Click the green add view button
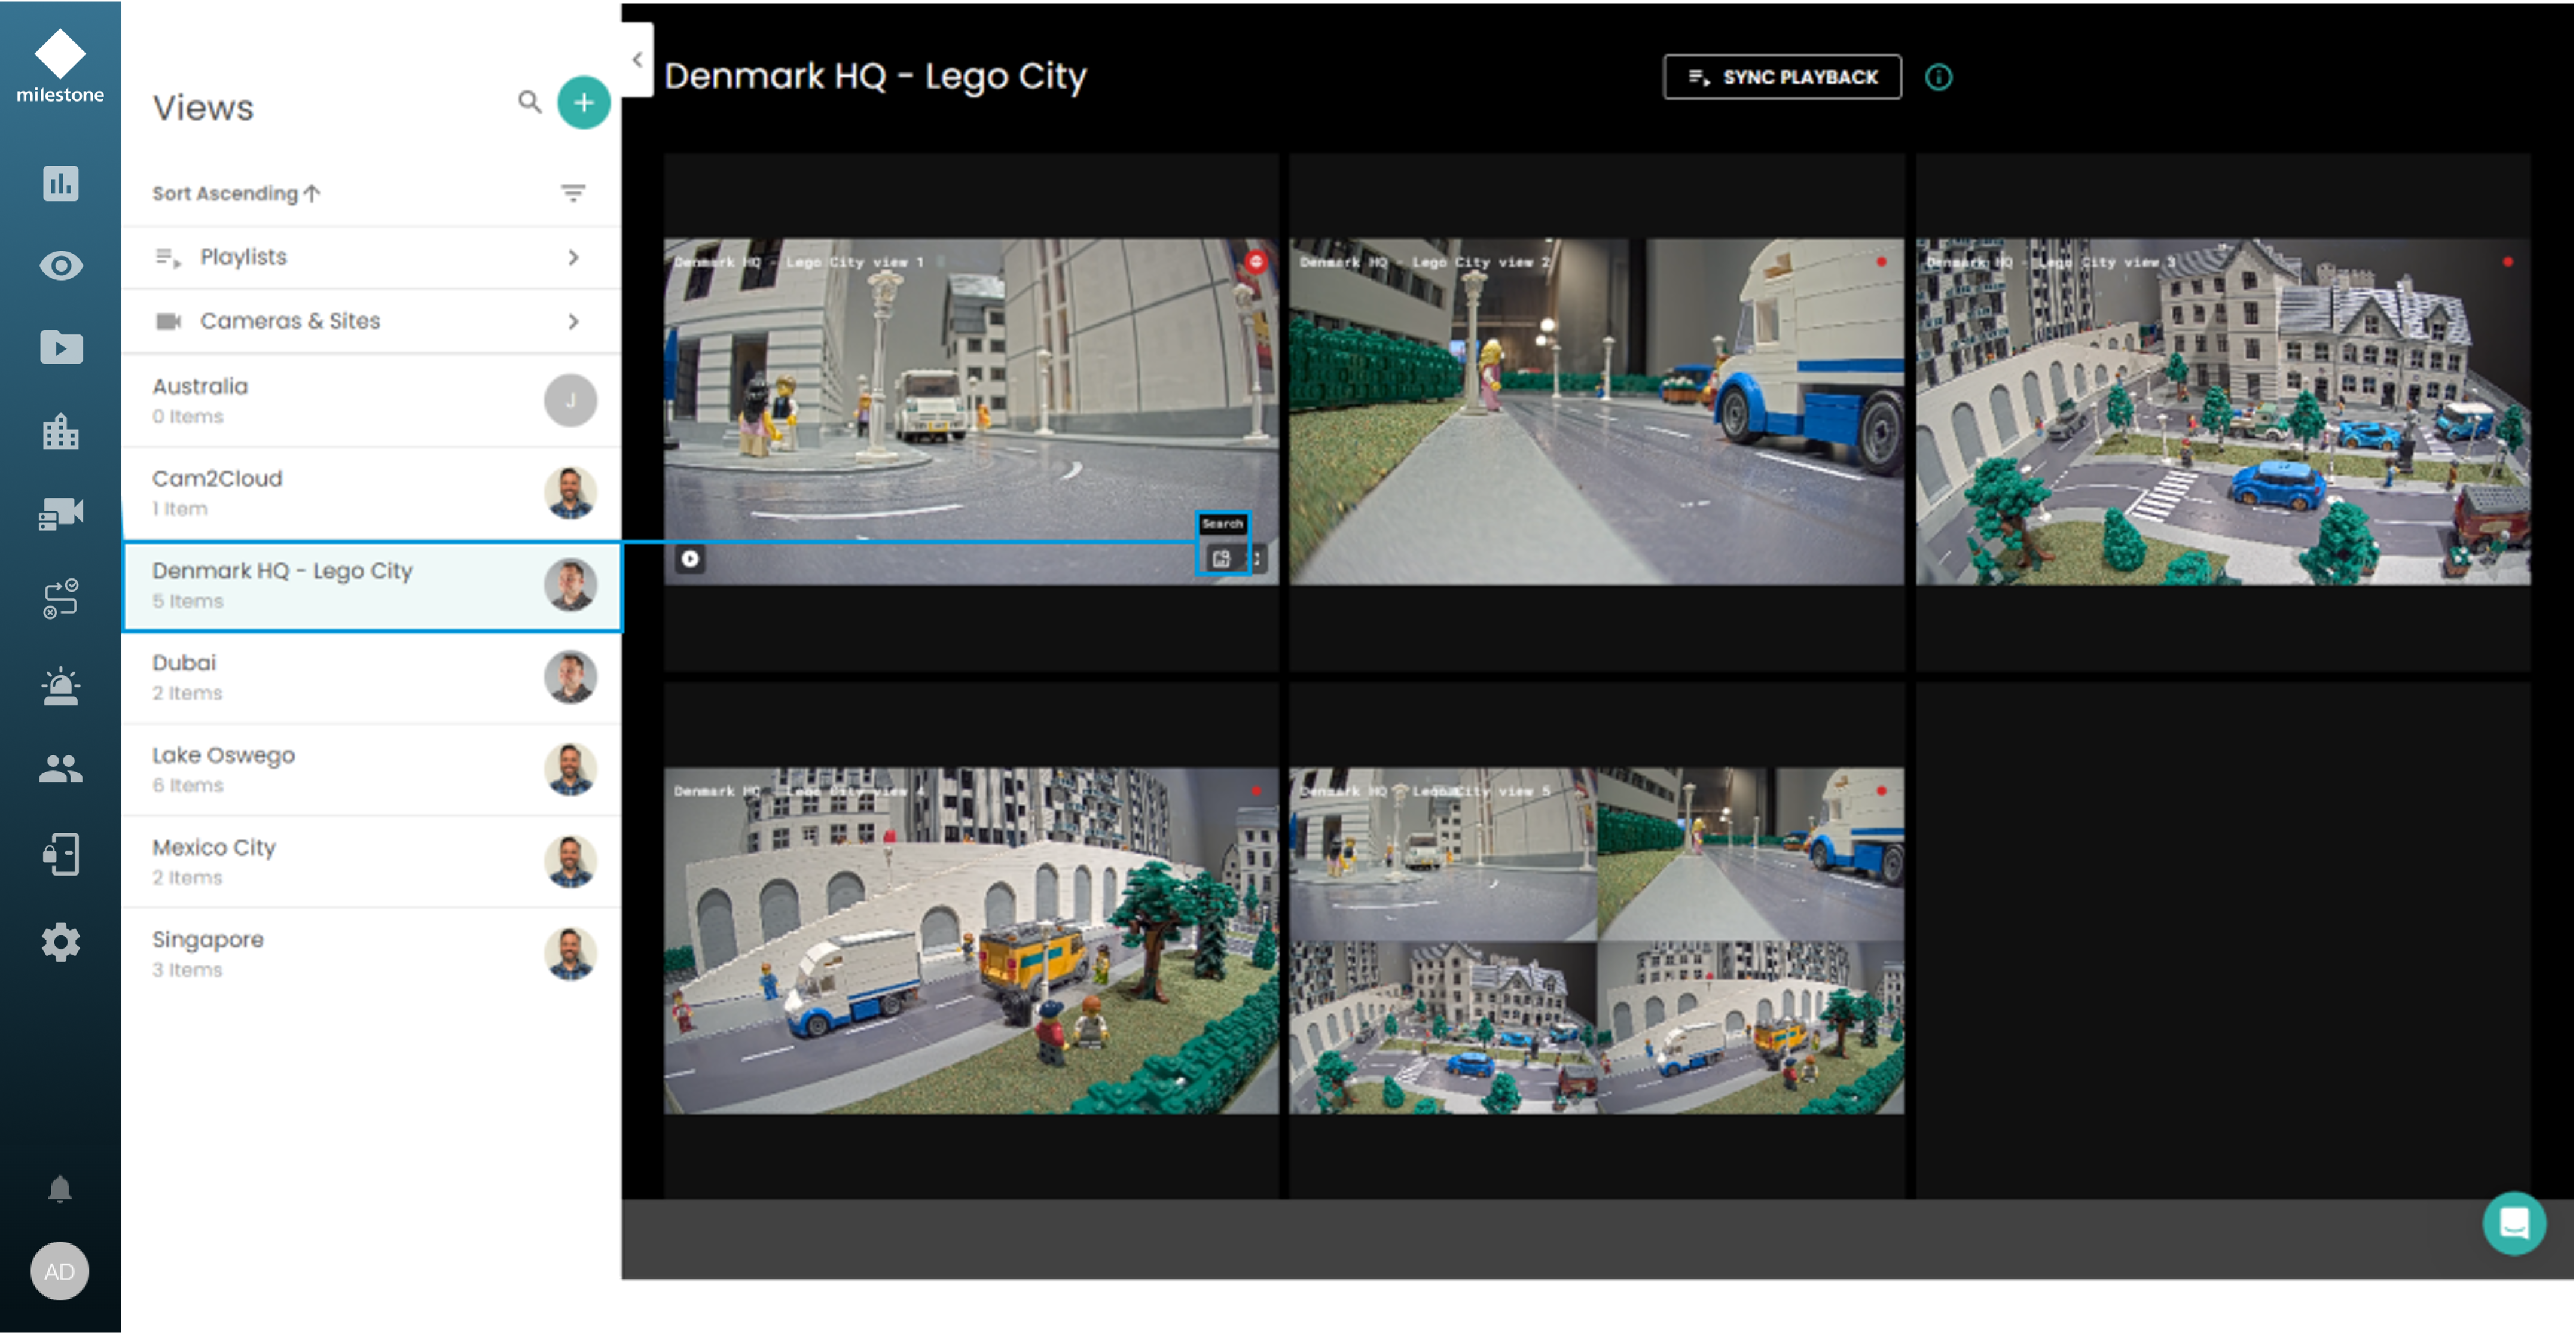This screenshot has height=1335, width=2576. point(584,102)
